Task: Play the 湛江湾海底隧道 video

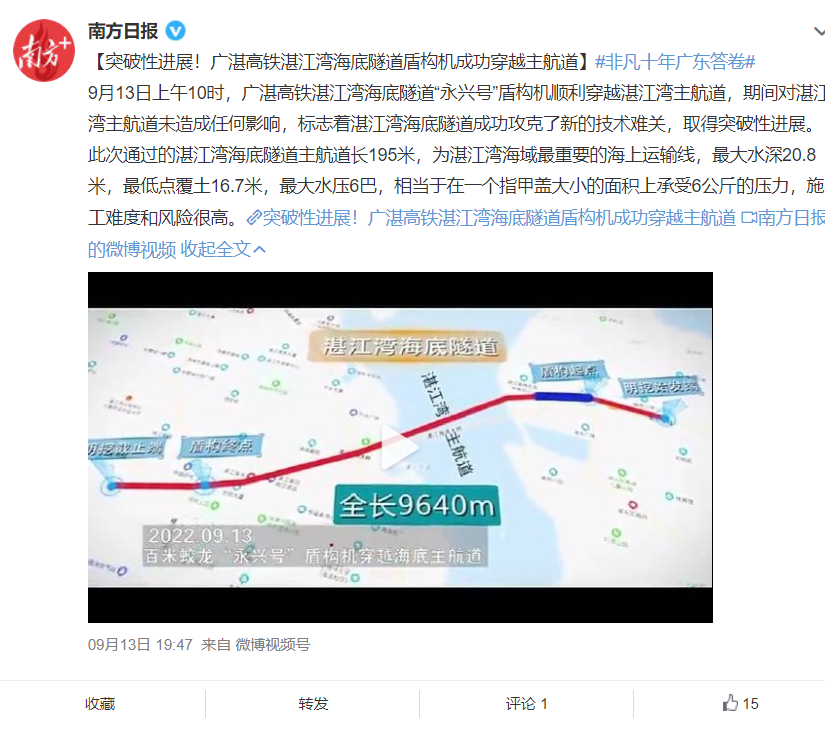Action: click(x=400, y=447)
